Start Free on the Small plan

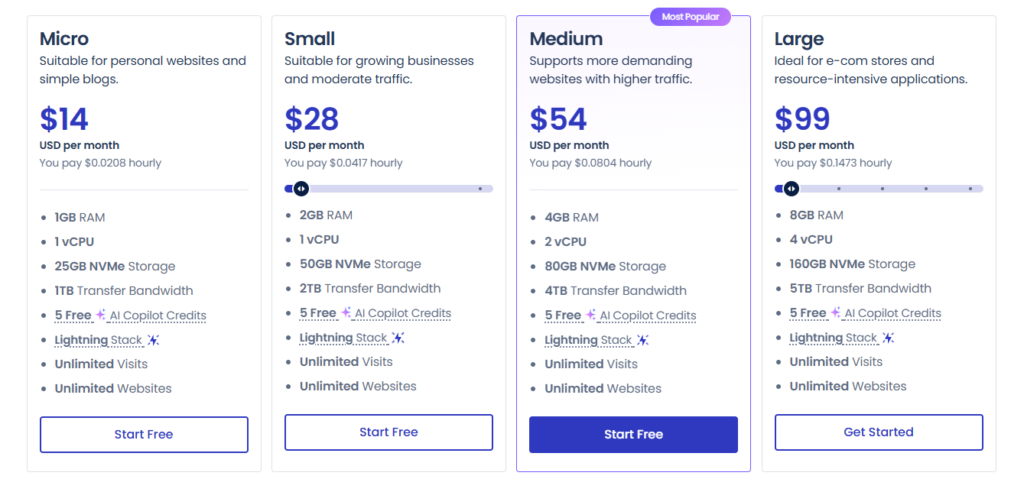389,432
